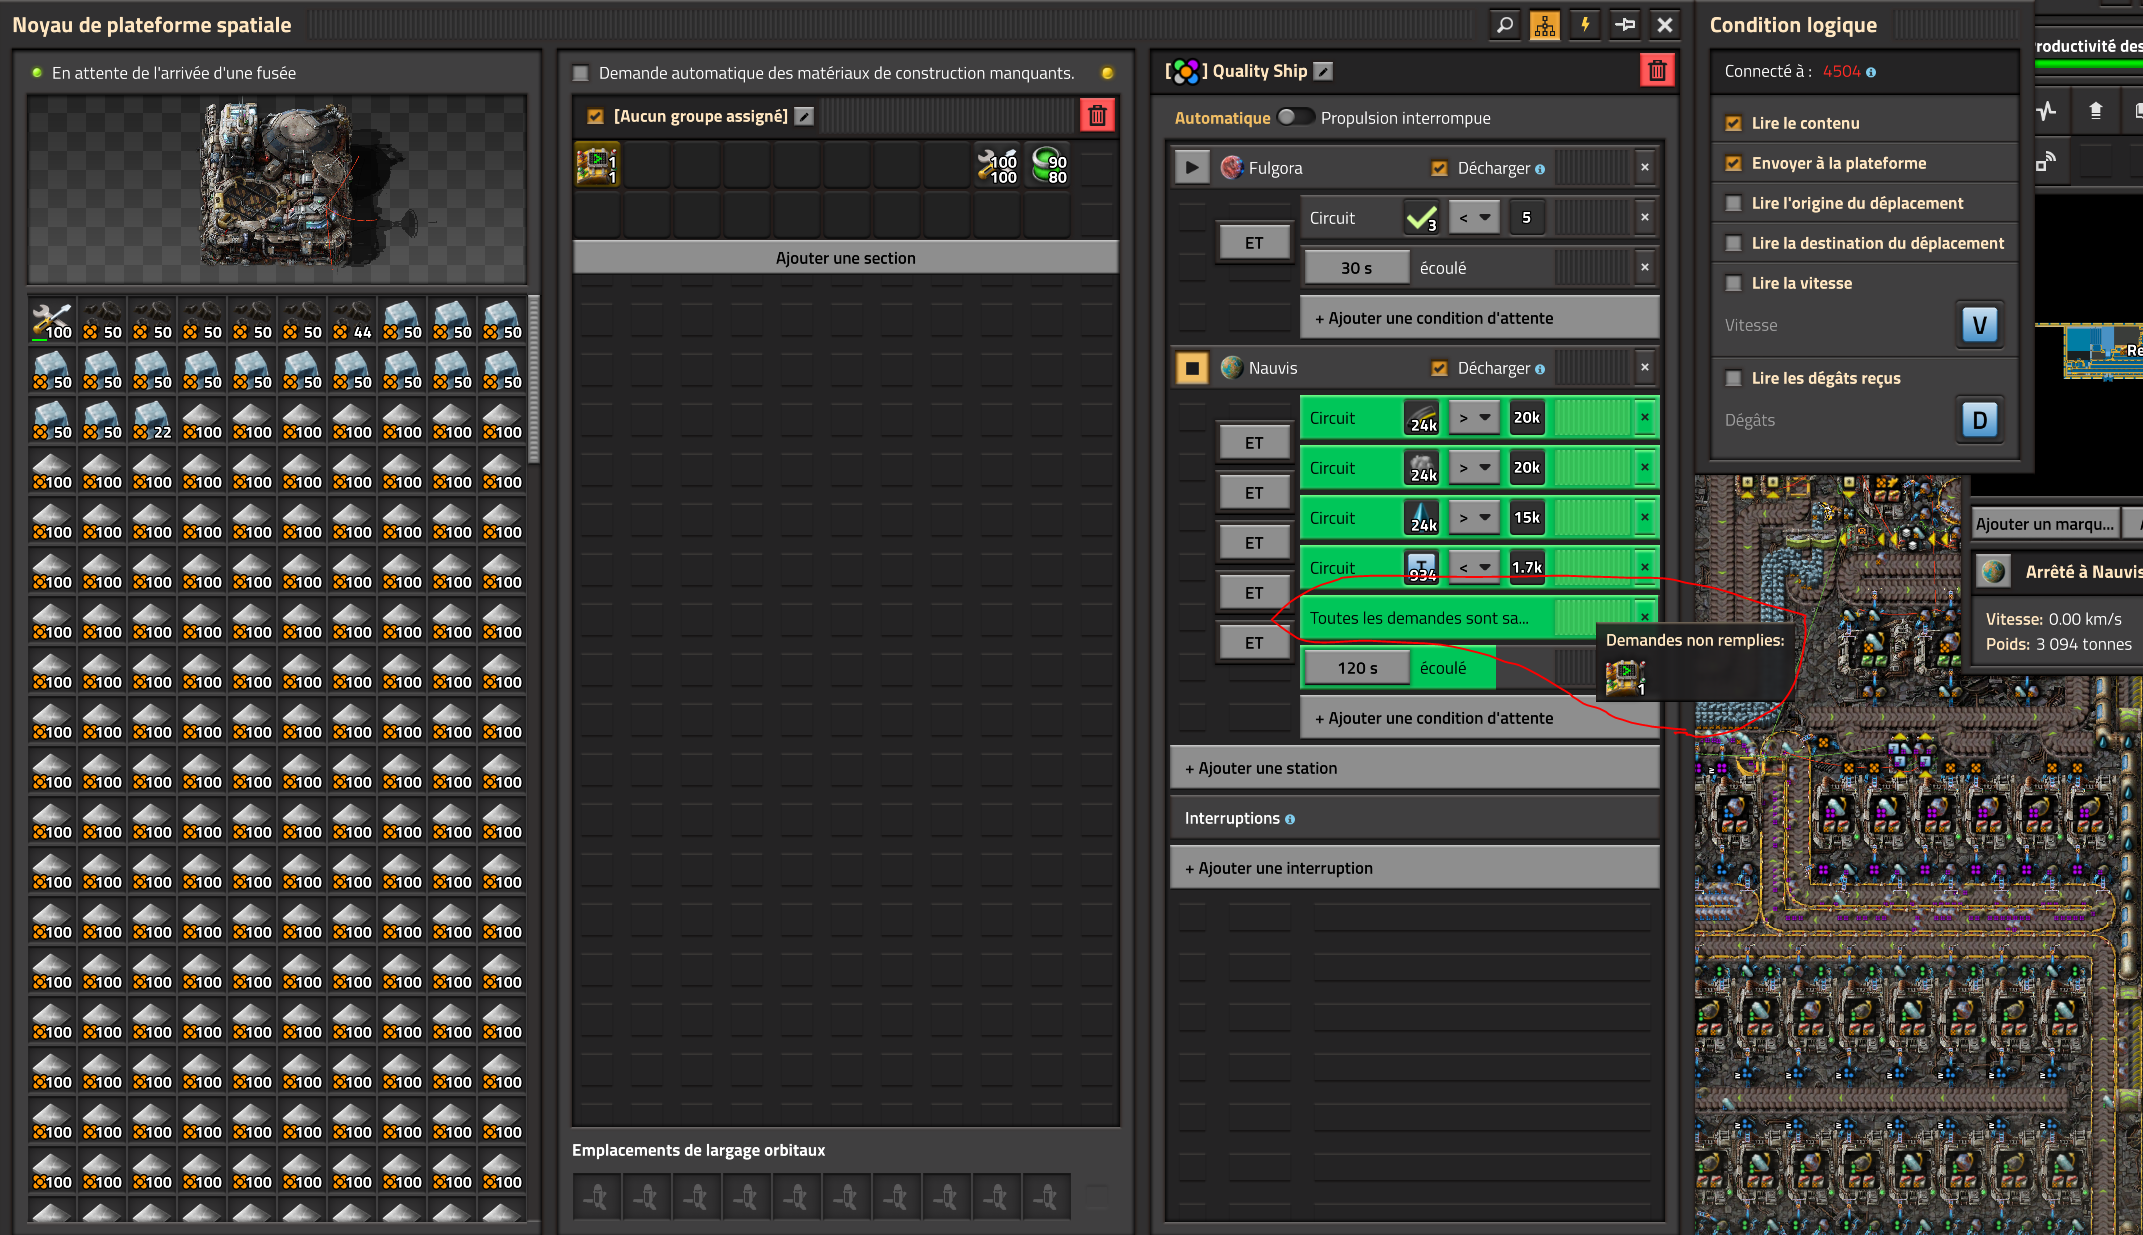This screenshot has height=1235, width=2143.
Task: Click the platform inventory scrollbar
Action: 534,380
